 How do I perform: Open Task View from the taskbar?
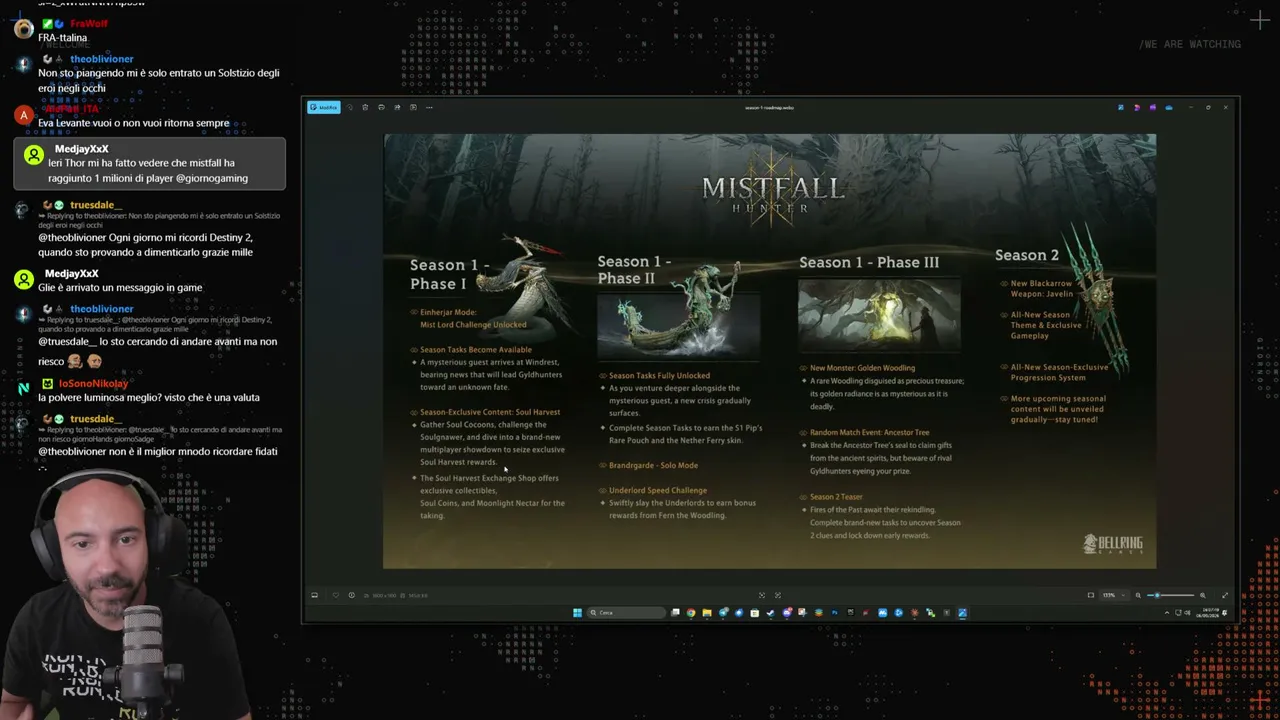[x=675, y=613]
